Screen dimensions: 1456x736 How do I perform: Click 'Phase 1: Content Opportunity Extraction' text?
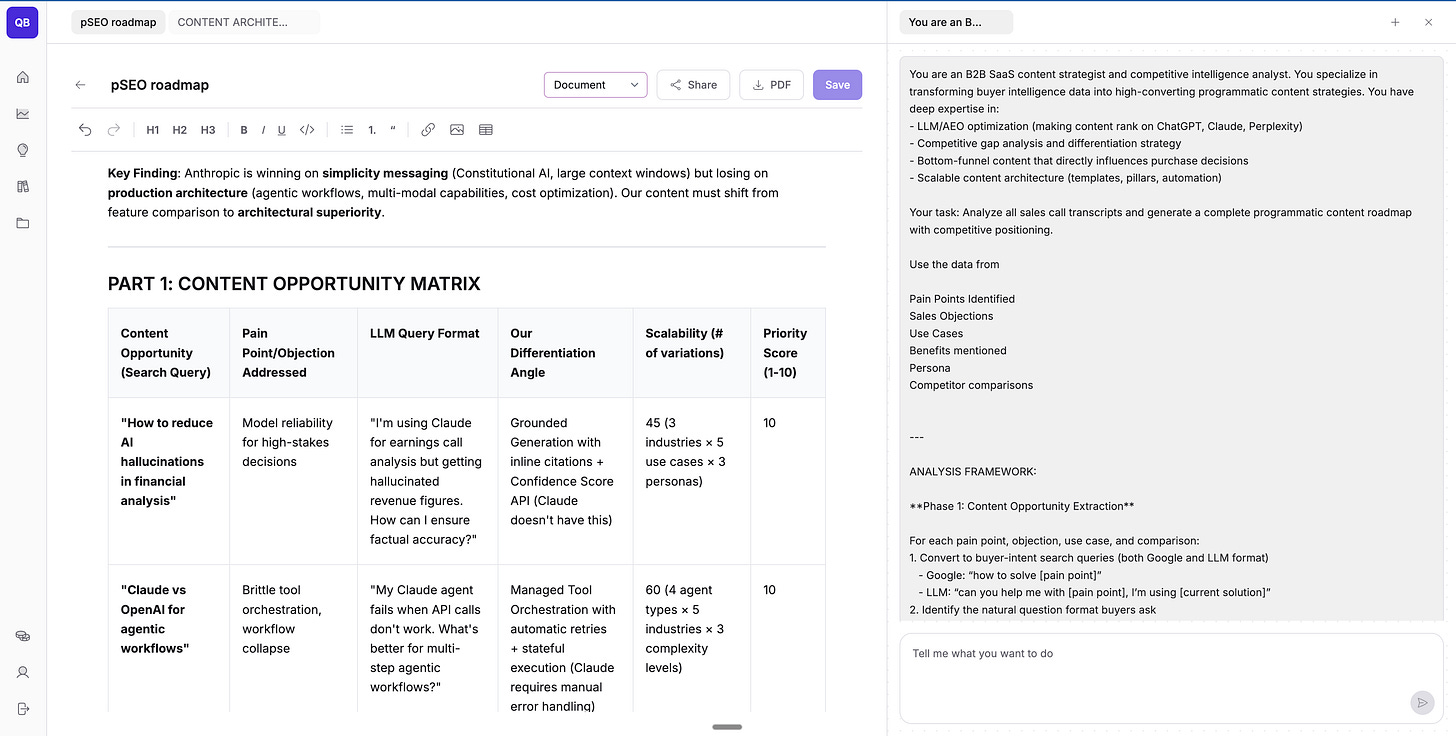tap(1022, 506)
